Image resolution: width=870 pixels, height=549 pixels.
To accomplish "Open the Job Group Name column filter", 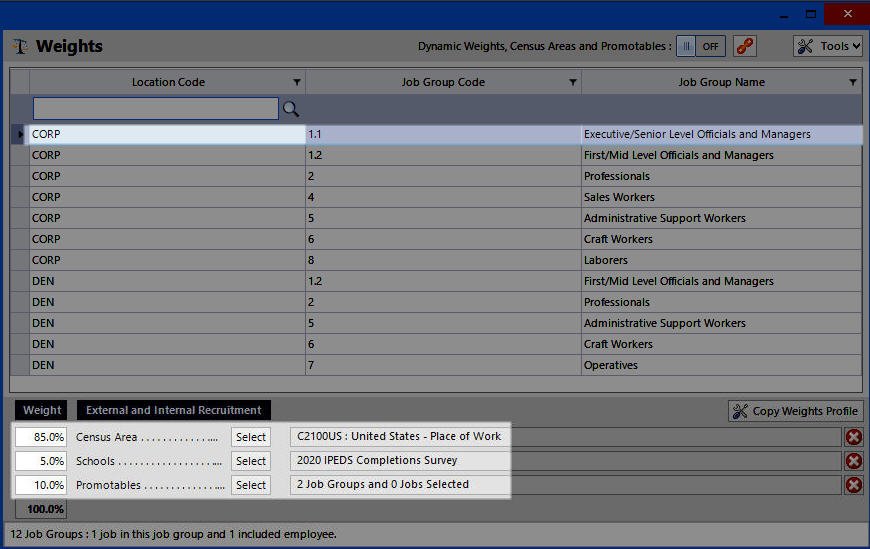I will [853, 82].
